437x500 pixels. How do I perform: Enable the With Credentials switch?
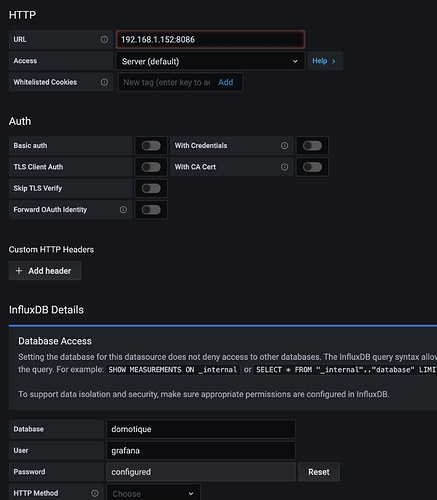pyautogui.click(x=312, y=146)
